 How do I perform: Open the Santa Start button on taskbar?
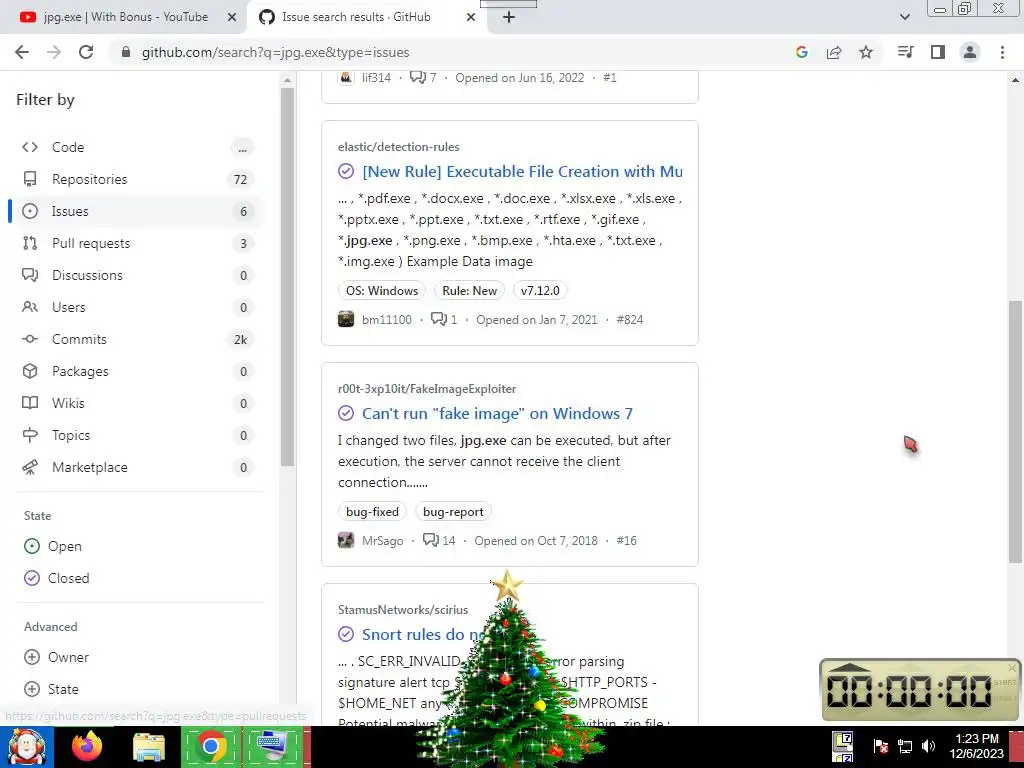point(26,747)
